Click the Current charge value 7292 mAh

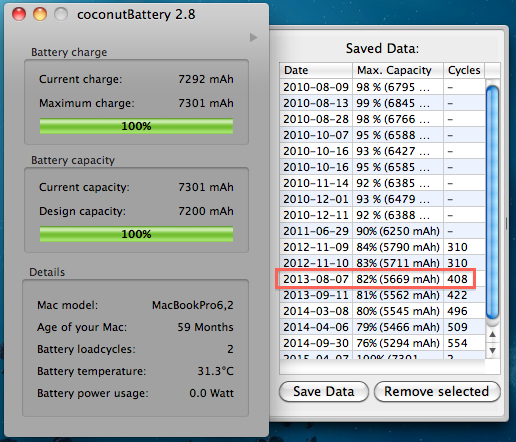pyautogui.click(x=206, y=79)
